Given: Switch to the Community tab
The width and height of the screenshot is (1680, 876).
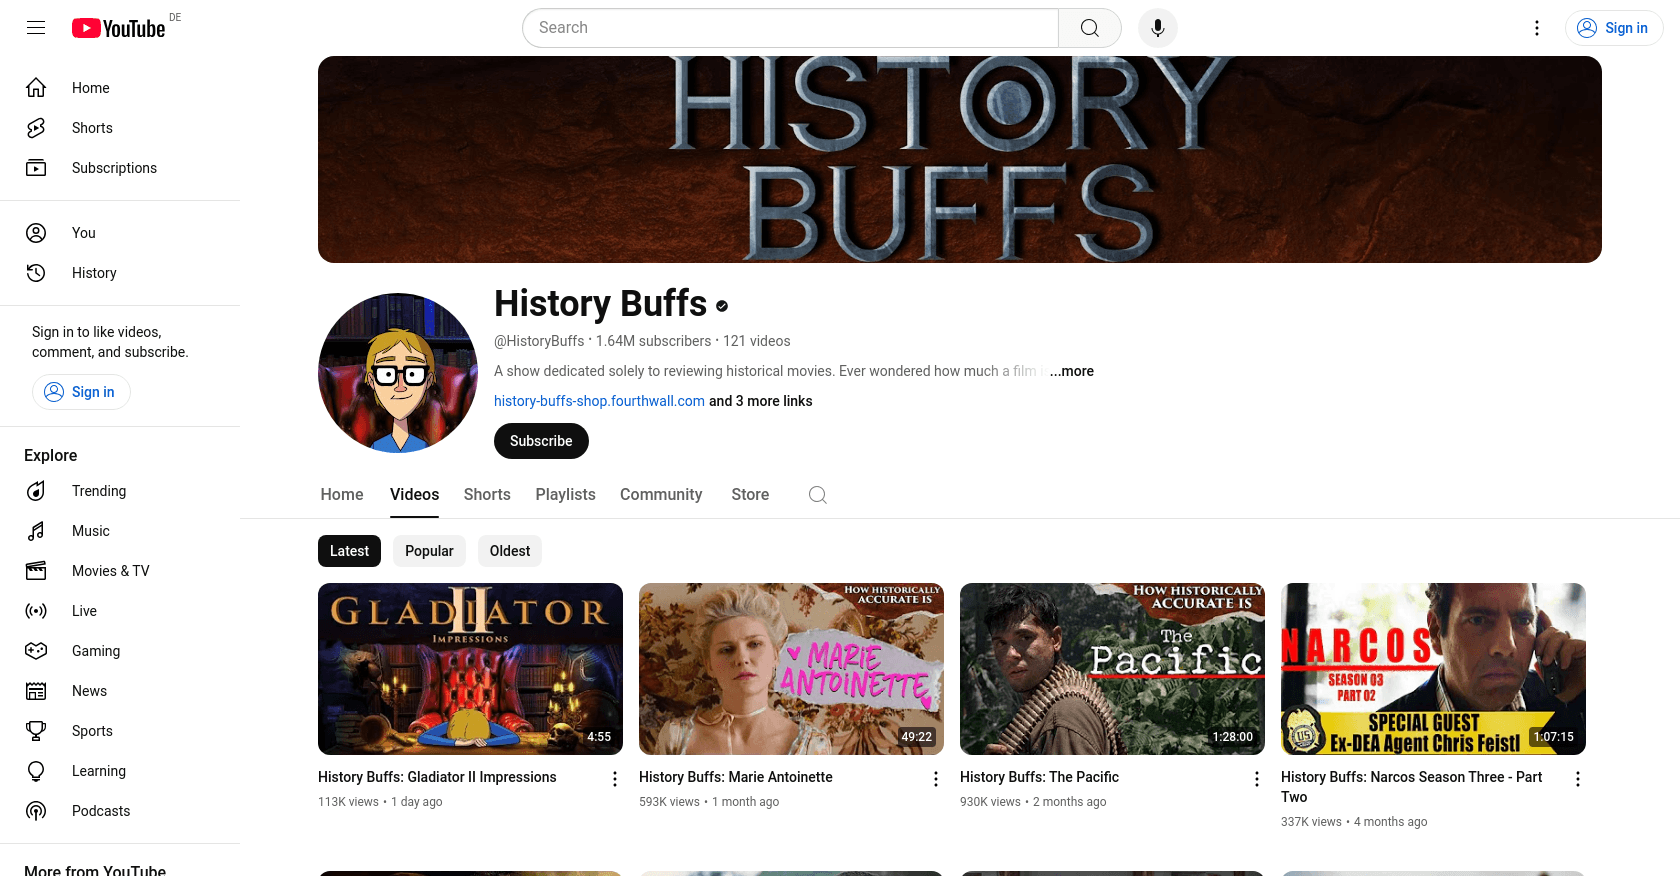Looking at the screenshot, I should pos(661,495).
